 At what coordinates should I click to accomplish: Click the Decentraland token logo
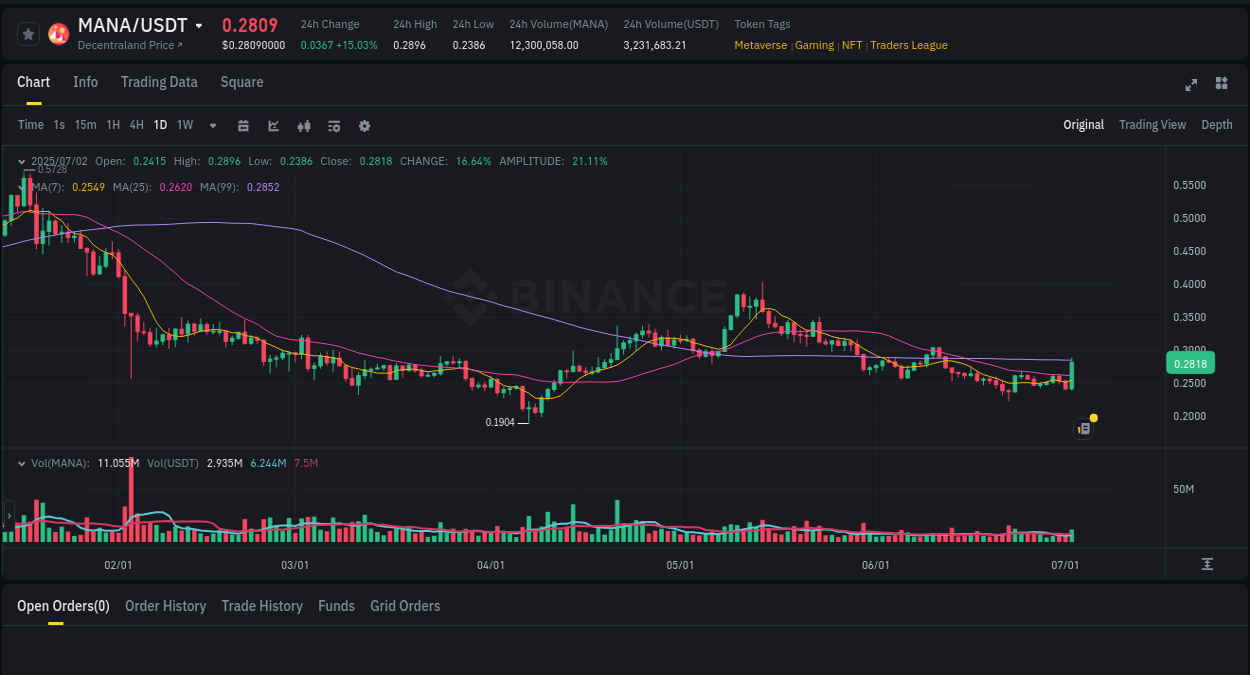click(x=58, y=33)
